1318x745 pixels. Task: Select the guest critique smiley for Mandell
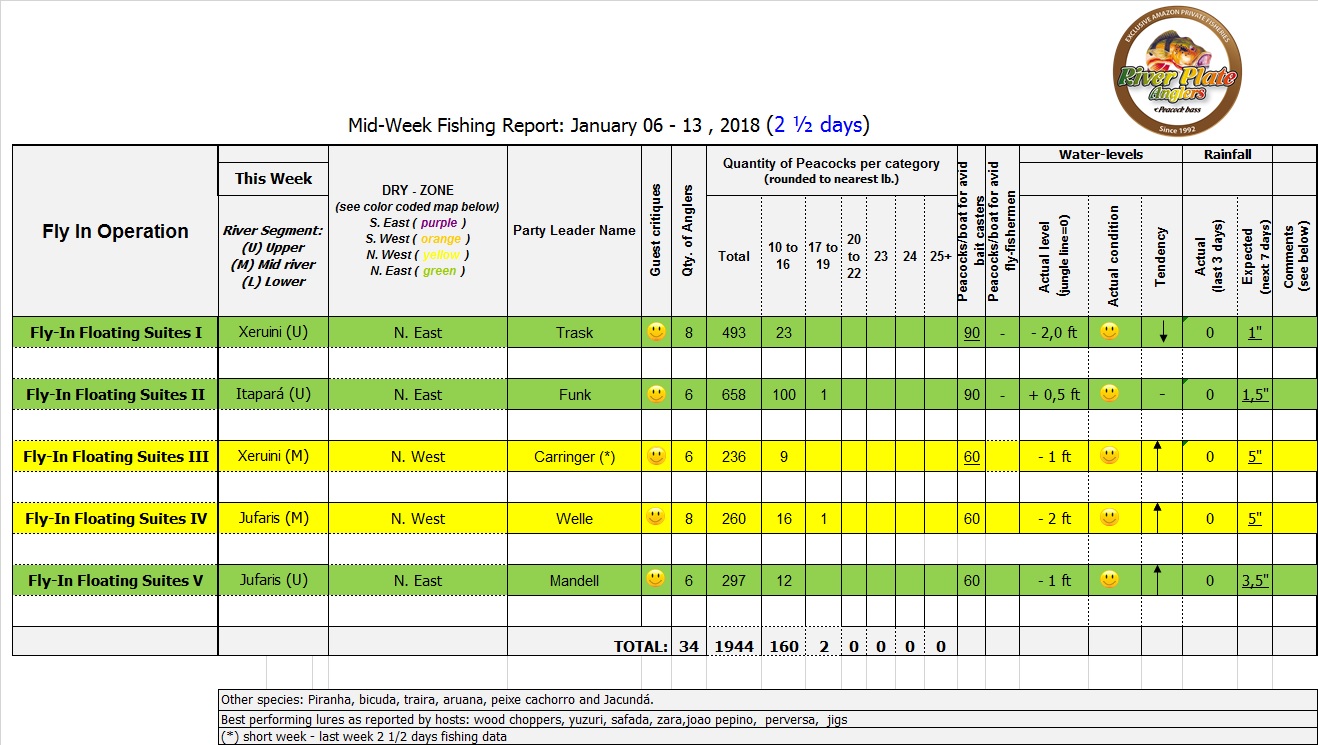[x=656, y=579]
